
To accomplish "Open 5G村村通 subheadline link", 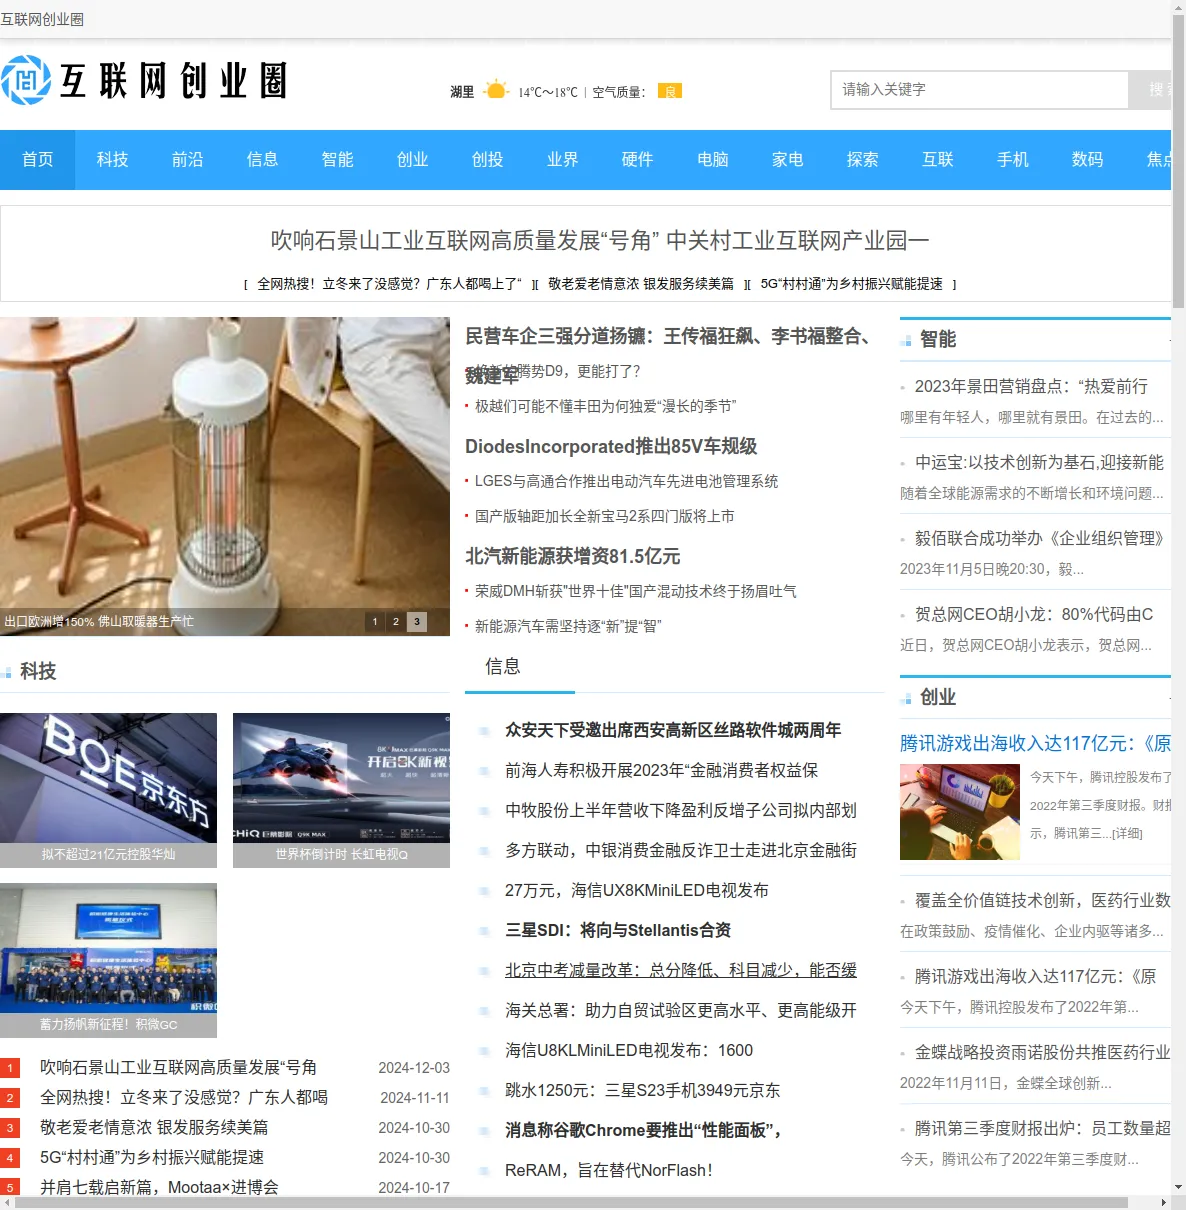I will click(851, 284).
